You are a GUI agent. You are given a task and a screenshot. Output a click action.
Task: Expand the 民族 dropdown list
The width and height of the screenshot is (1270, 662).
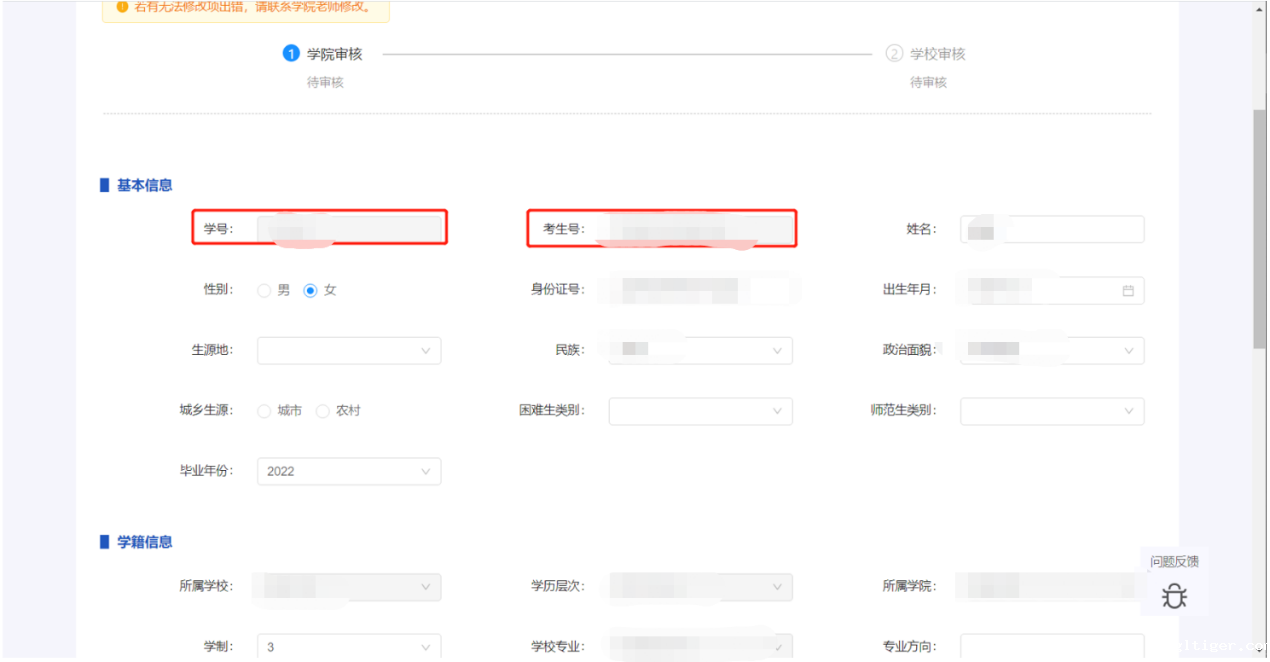700,351
